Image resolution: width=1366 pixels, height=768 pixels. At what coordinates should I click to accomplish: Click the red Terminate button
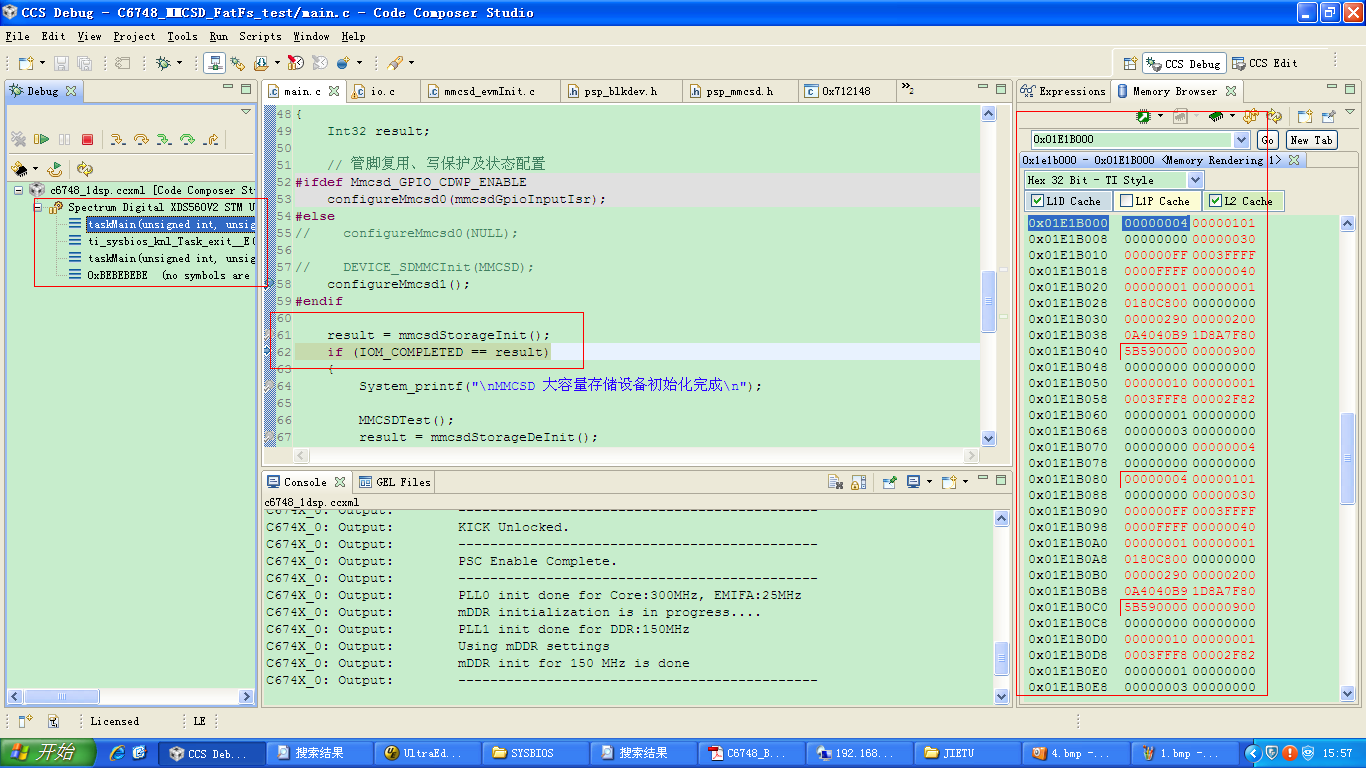[x=87, y=140]
